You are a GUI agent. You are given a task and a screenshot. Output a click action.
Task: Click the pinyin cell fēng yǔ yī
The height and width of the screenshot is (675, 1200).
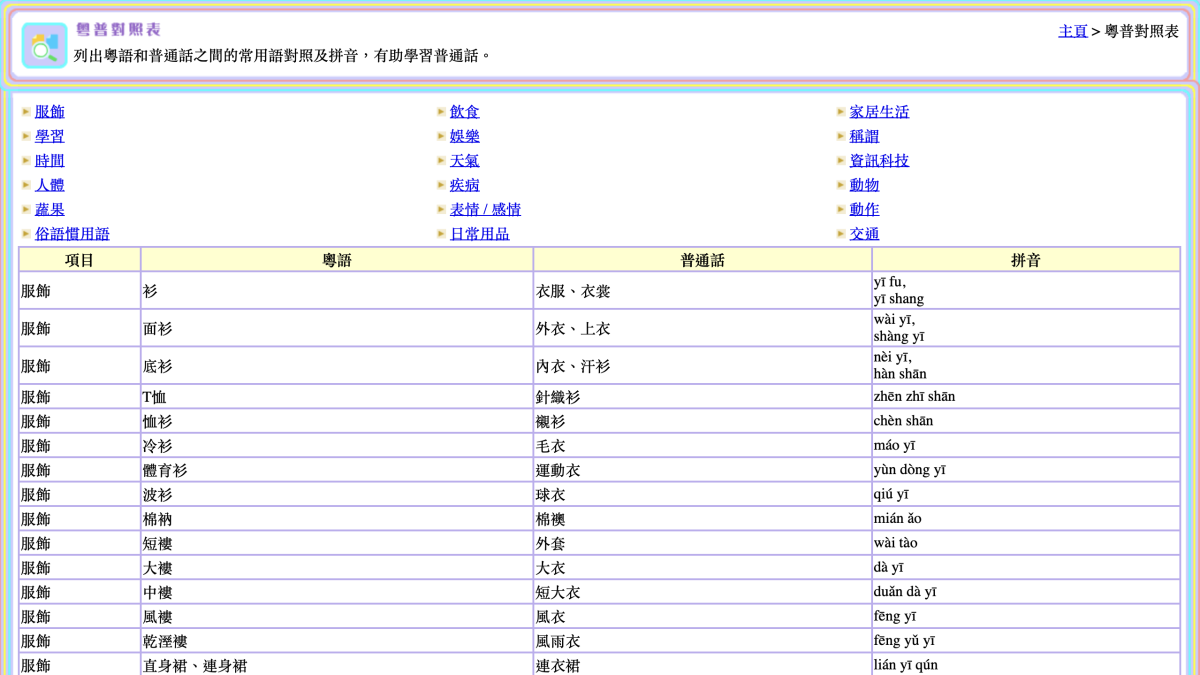tap(1026, 641)
